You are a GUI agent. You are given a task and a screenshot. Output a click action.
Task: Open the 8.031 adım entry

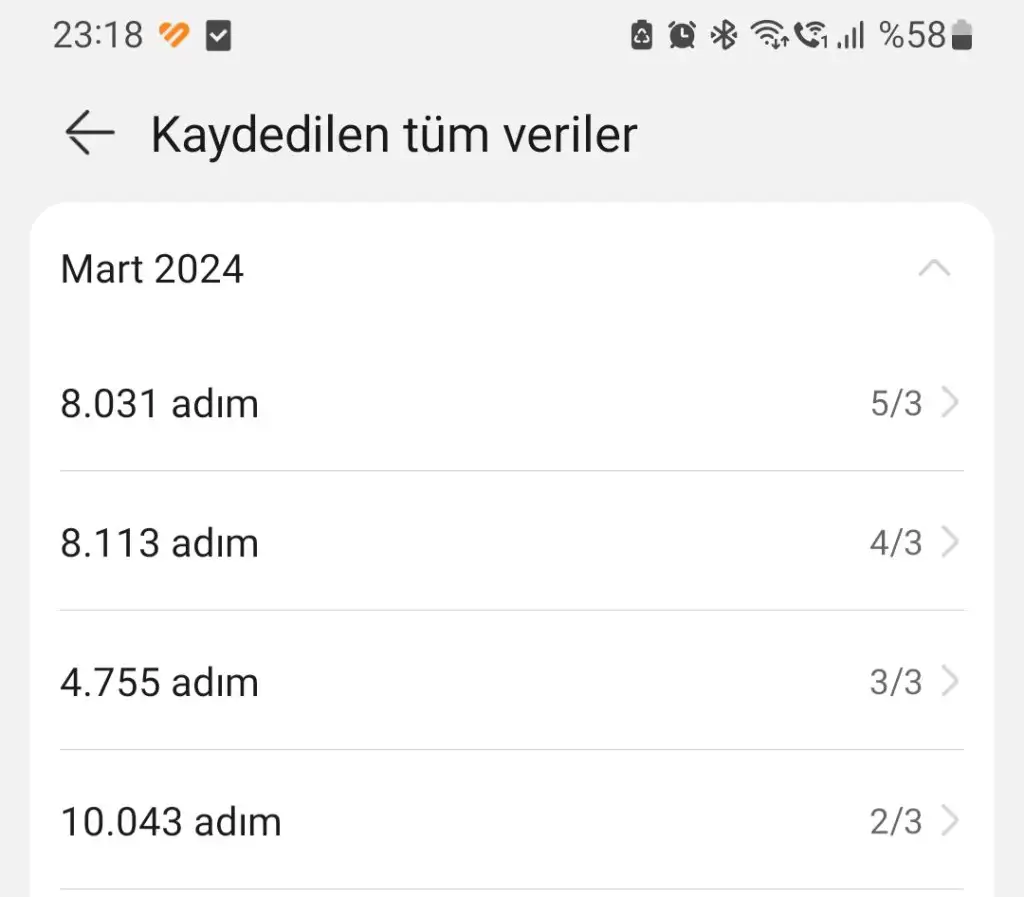(160, 404)
